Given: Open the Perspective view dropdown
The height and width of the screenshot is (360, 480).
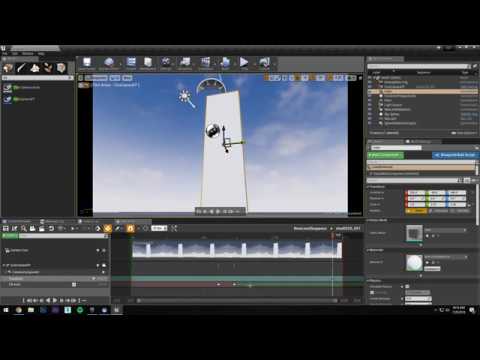Looking at the screenshot, I should [96, 78].
